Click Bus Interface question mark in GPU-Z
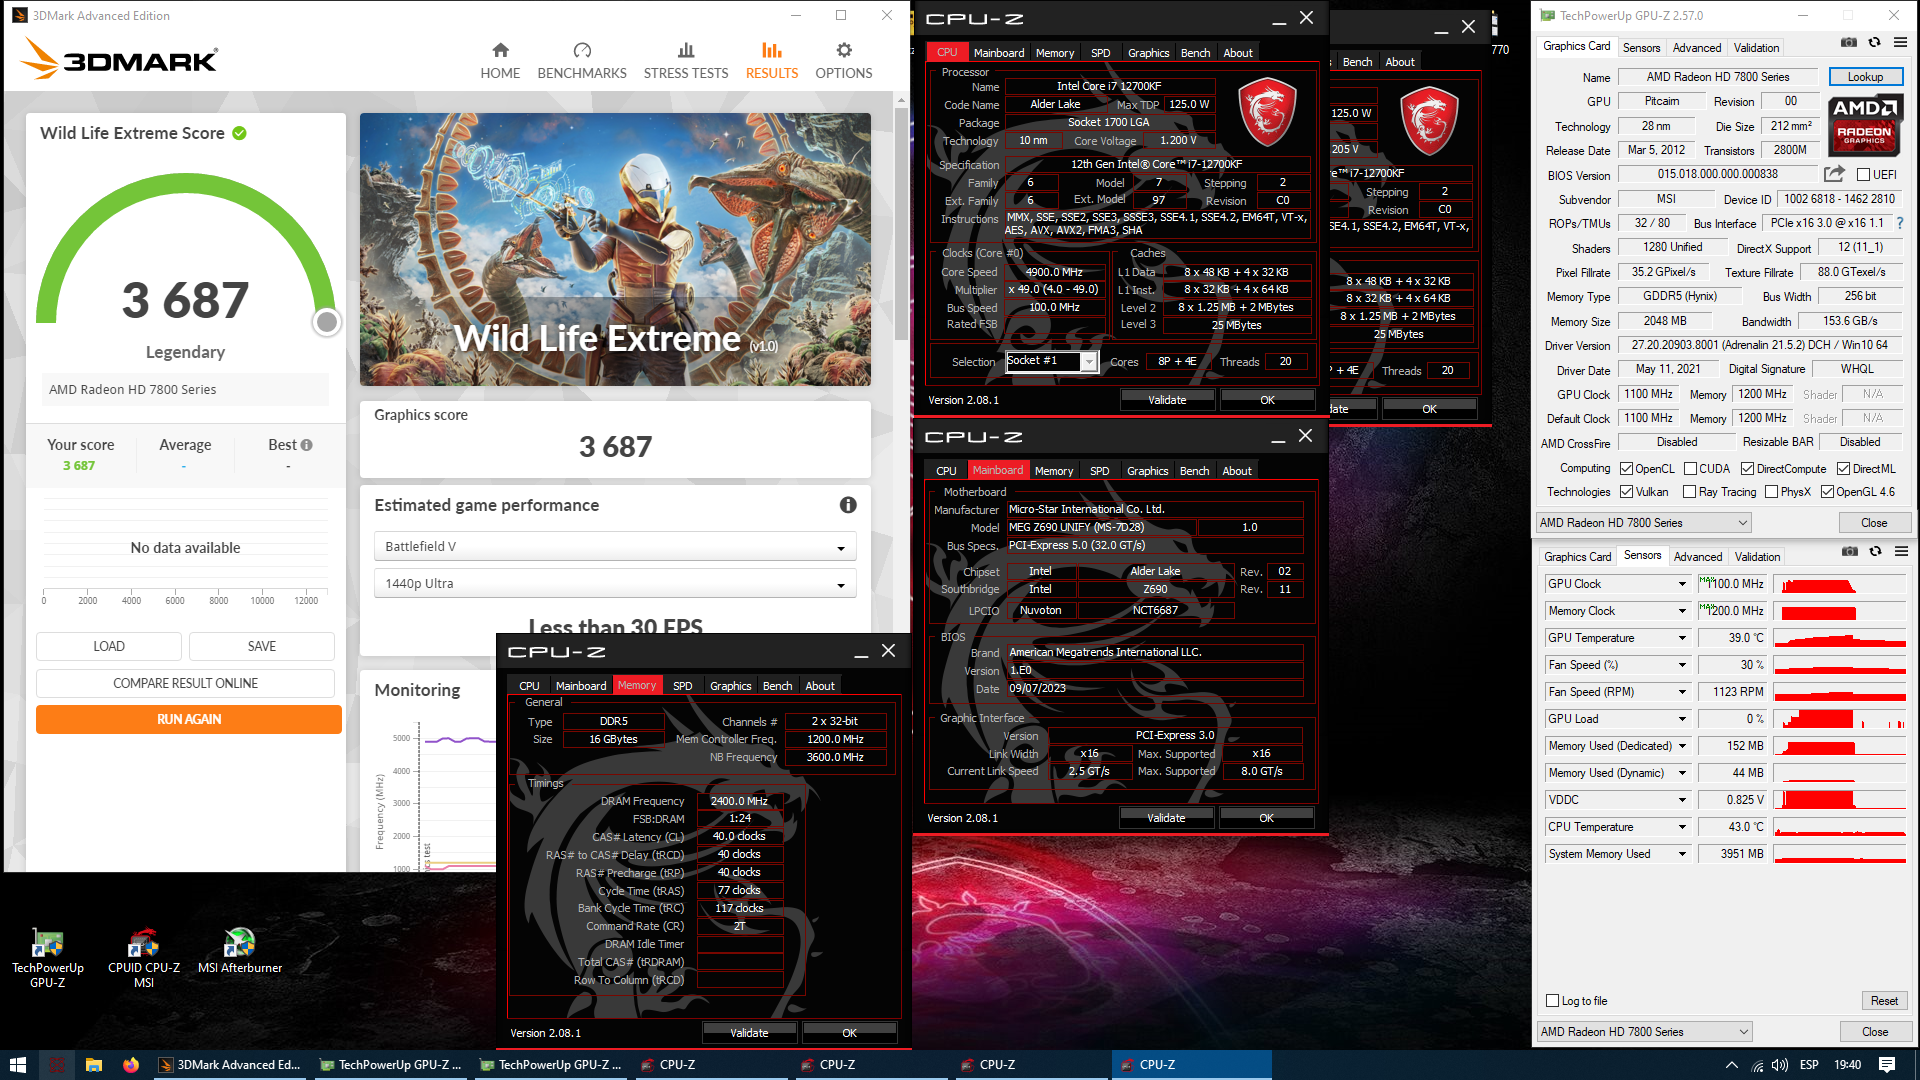The width and height of the screenshot is (1920, 1080). 1900,223
